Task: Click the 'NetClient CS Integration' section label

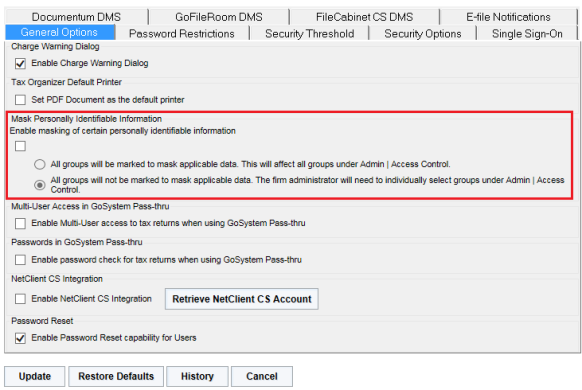Action: pyautogui.click(x=57, y=279)
